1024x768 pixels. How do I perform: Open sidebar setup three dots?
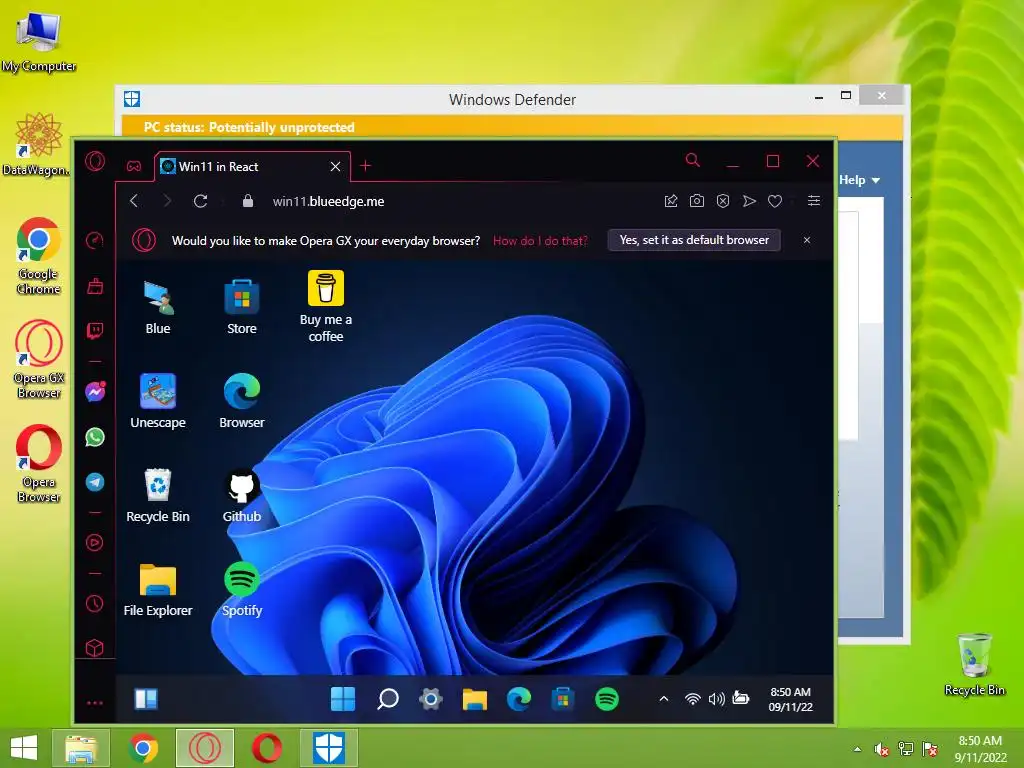point(95,703)
